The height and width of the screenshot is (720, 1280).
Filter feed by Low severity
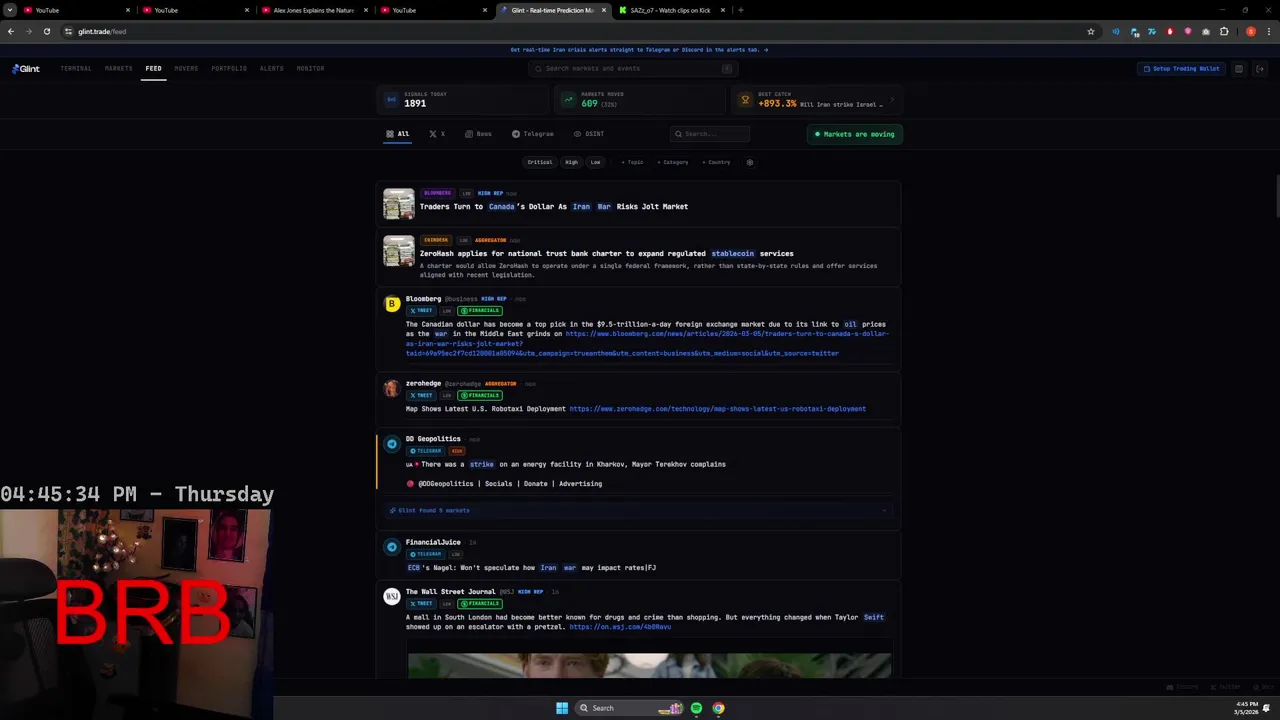coord(595,162)
